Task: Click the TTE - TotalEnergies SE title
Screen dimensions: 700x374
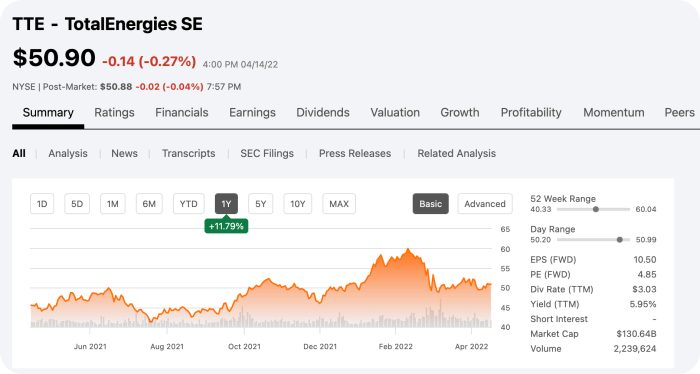Action: coord(108,24)
